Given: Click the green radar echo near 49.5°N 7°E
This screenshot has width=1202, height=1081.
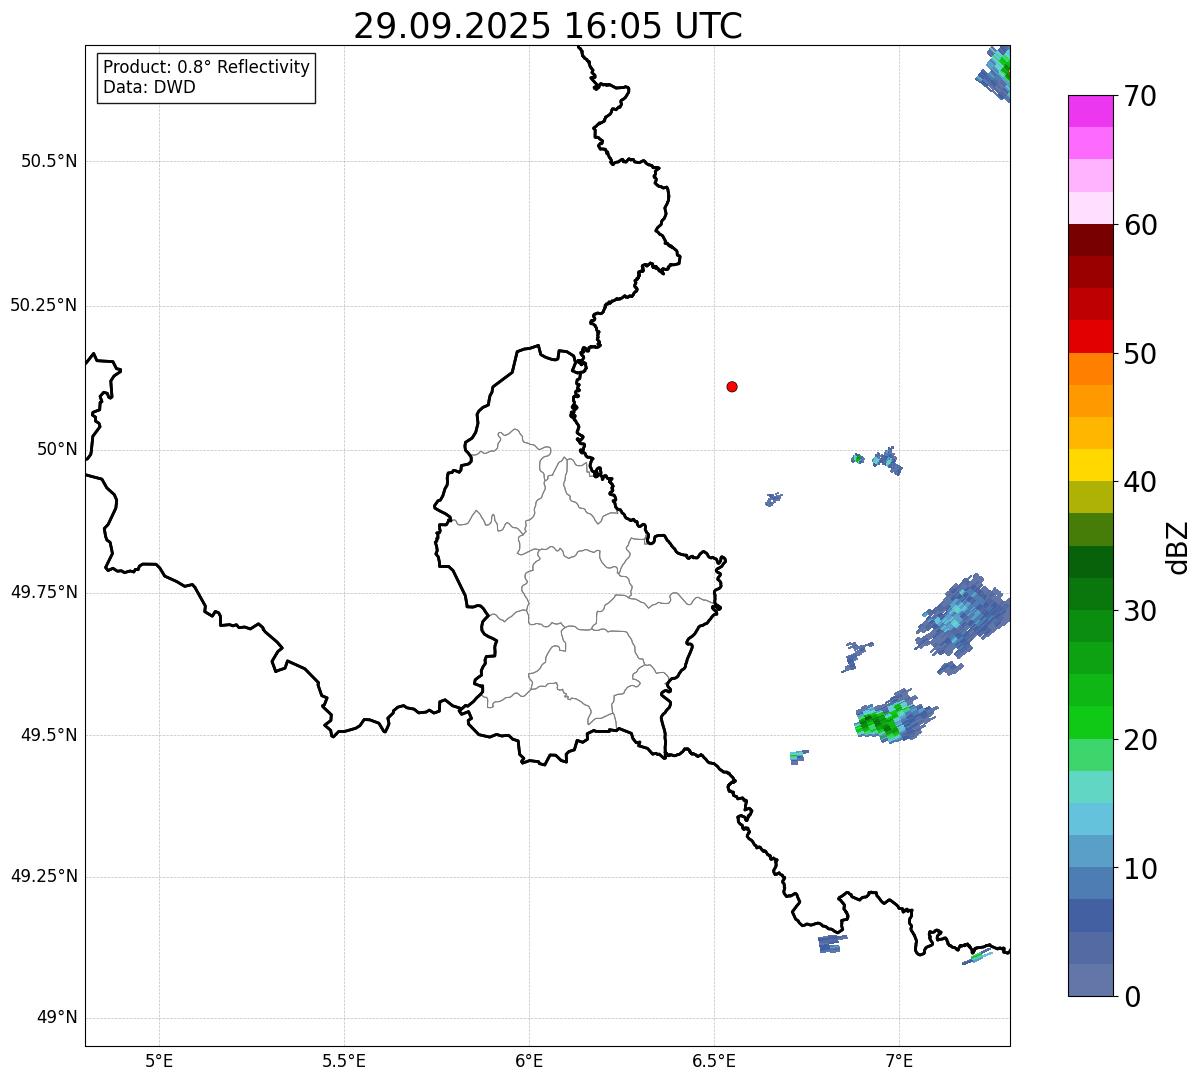Looking at the screenshot, I should pos(895,716).
